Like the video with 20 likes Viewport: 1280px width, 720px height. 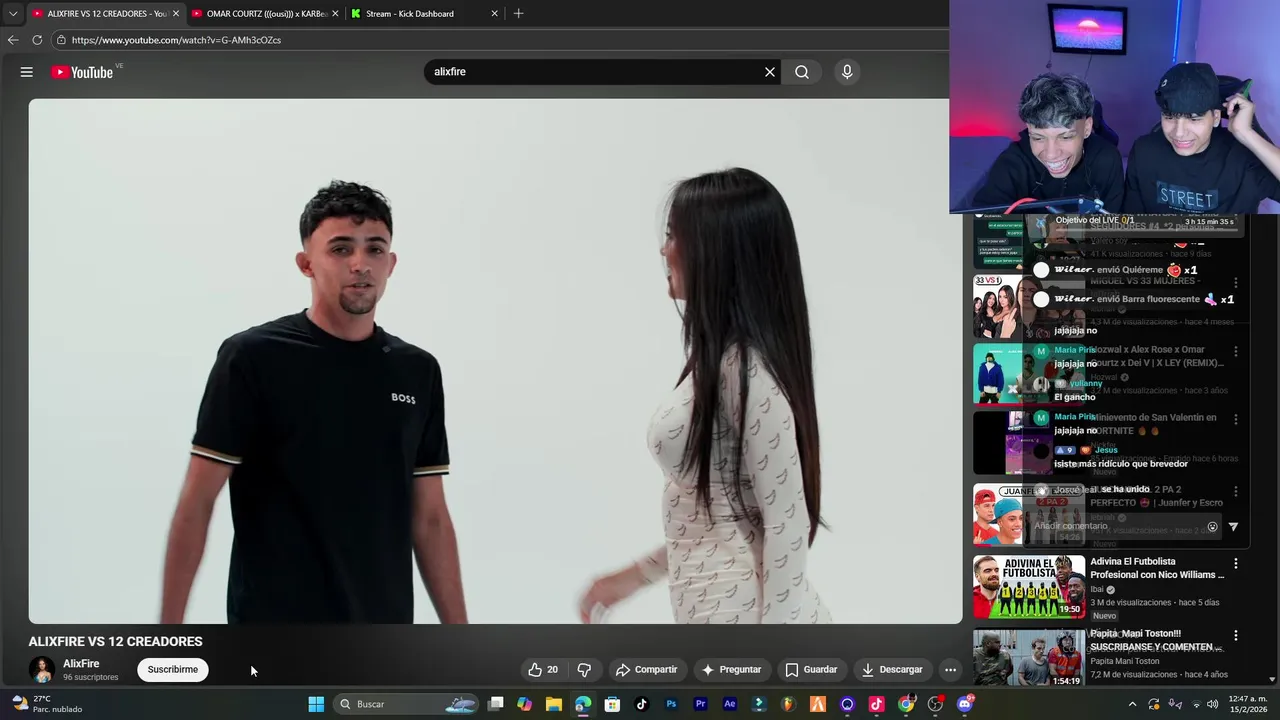coord(543,670)
